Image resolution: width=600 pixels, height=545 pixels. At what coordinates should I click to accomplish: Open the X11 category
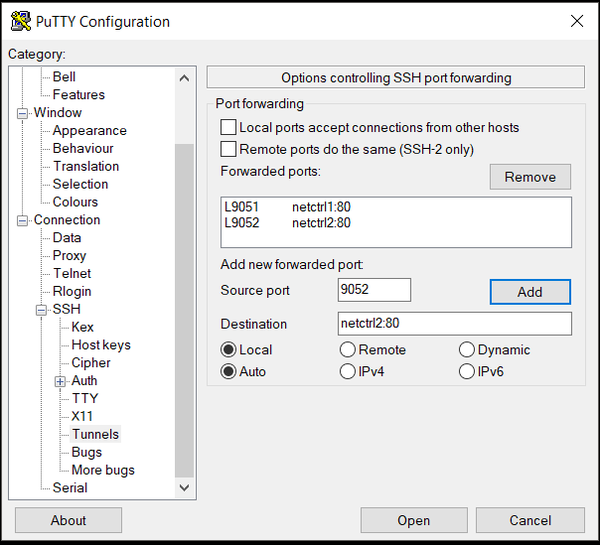pos(82,416)
